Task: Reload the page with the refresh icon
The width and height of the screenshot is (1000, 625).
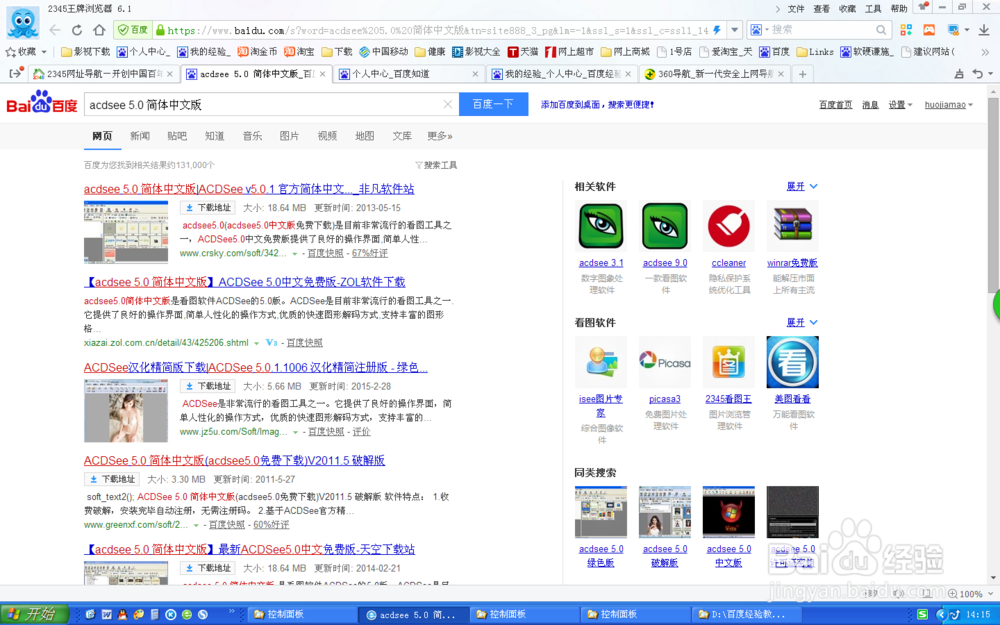Action: (x=77, y=30)
